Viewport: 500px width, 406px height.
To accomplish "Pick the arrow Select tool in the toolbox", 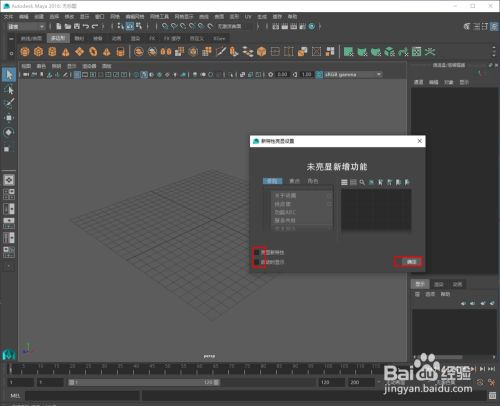I will [9, 74].
